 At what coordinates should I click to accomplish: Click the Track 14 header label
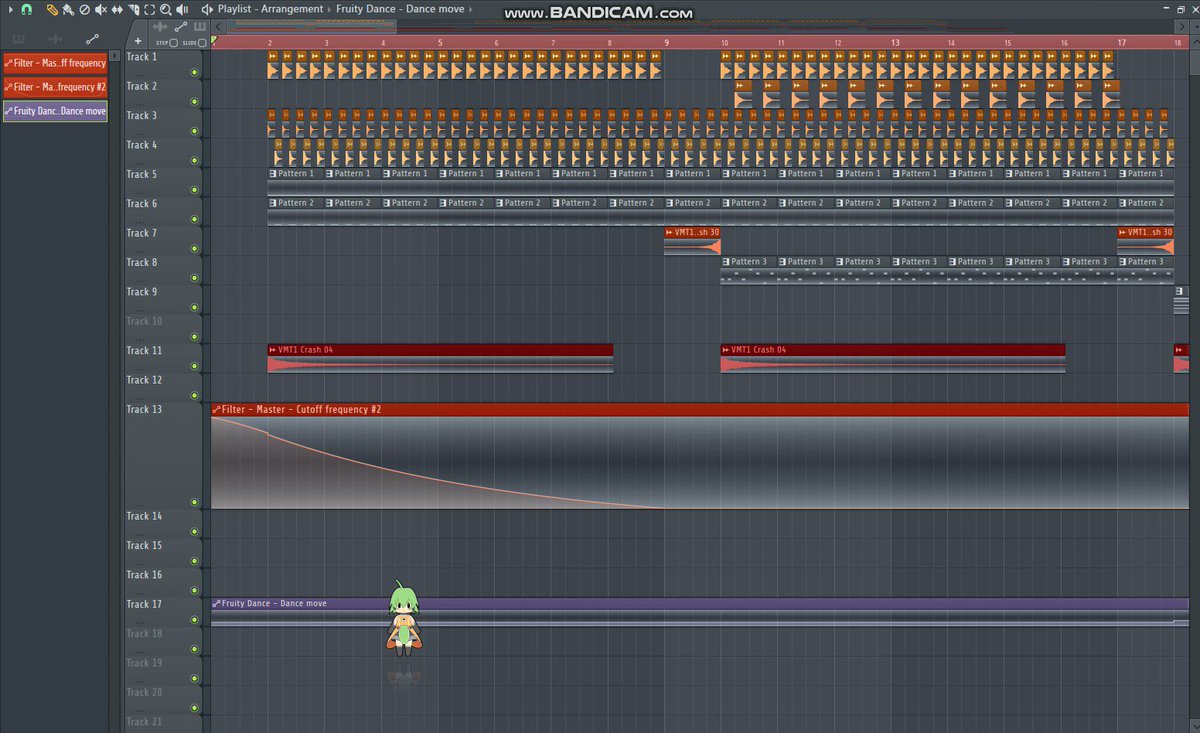144,516
